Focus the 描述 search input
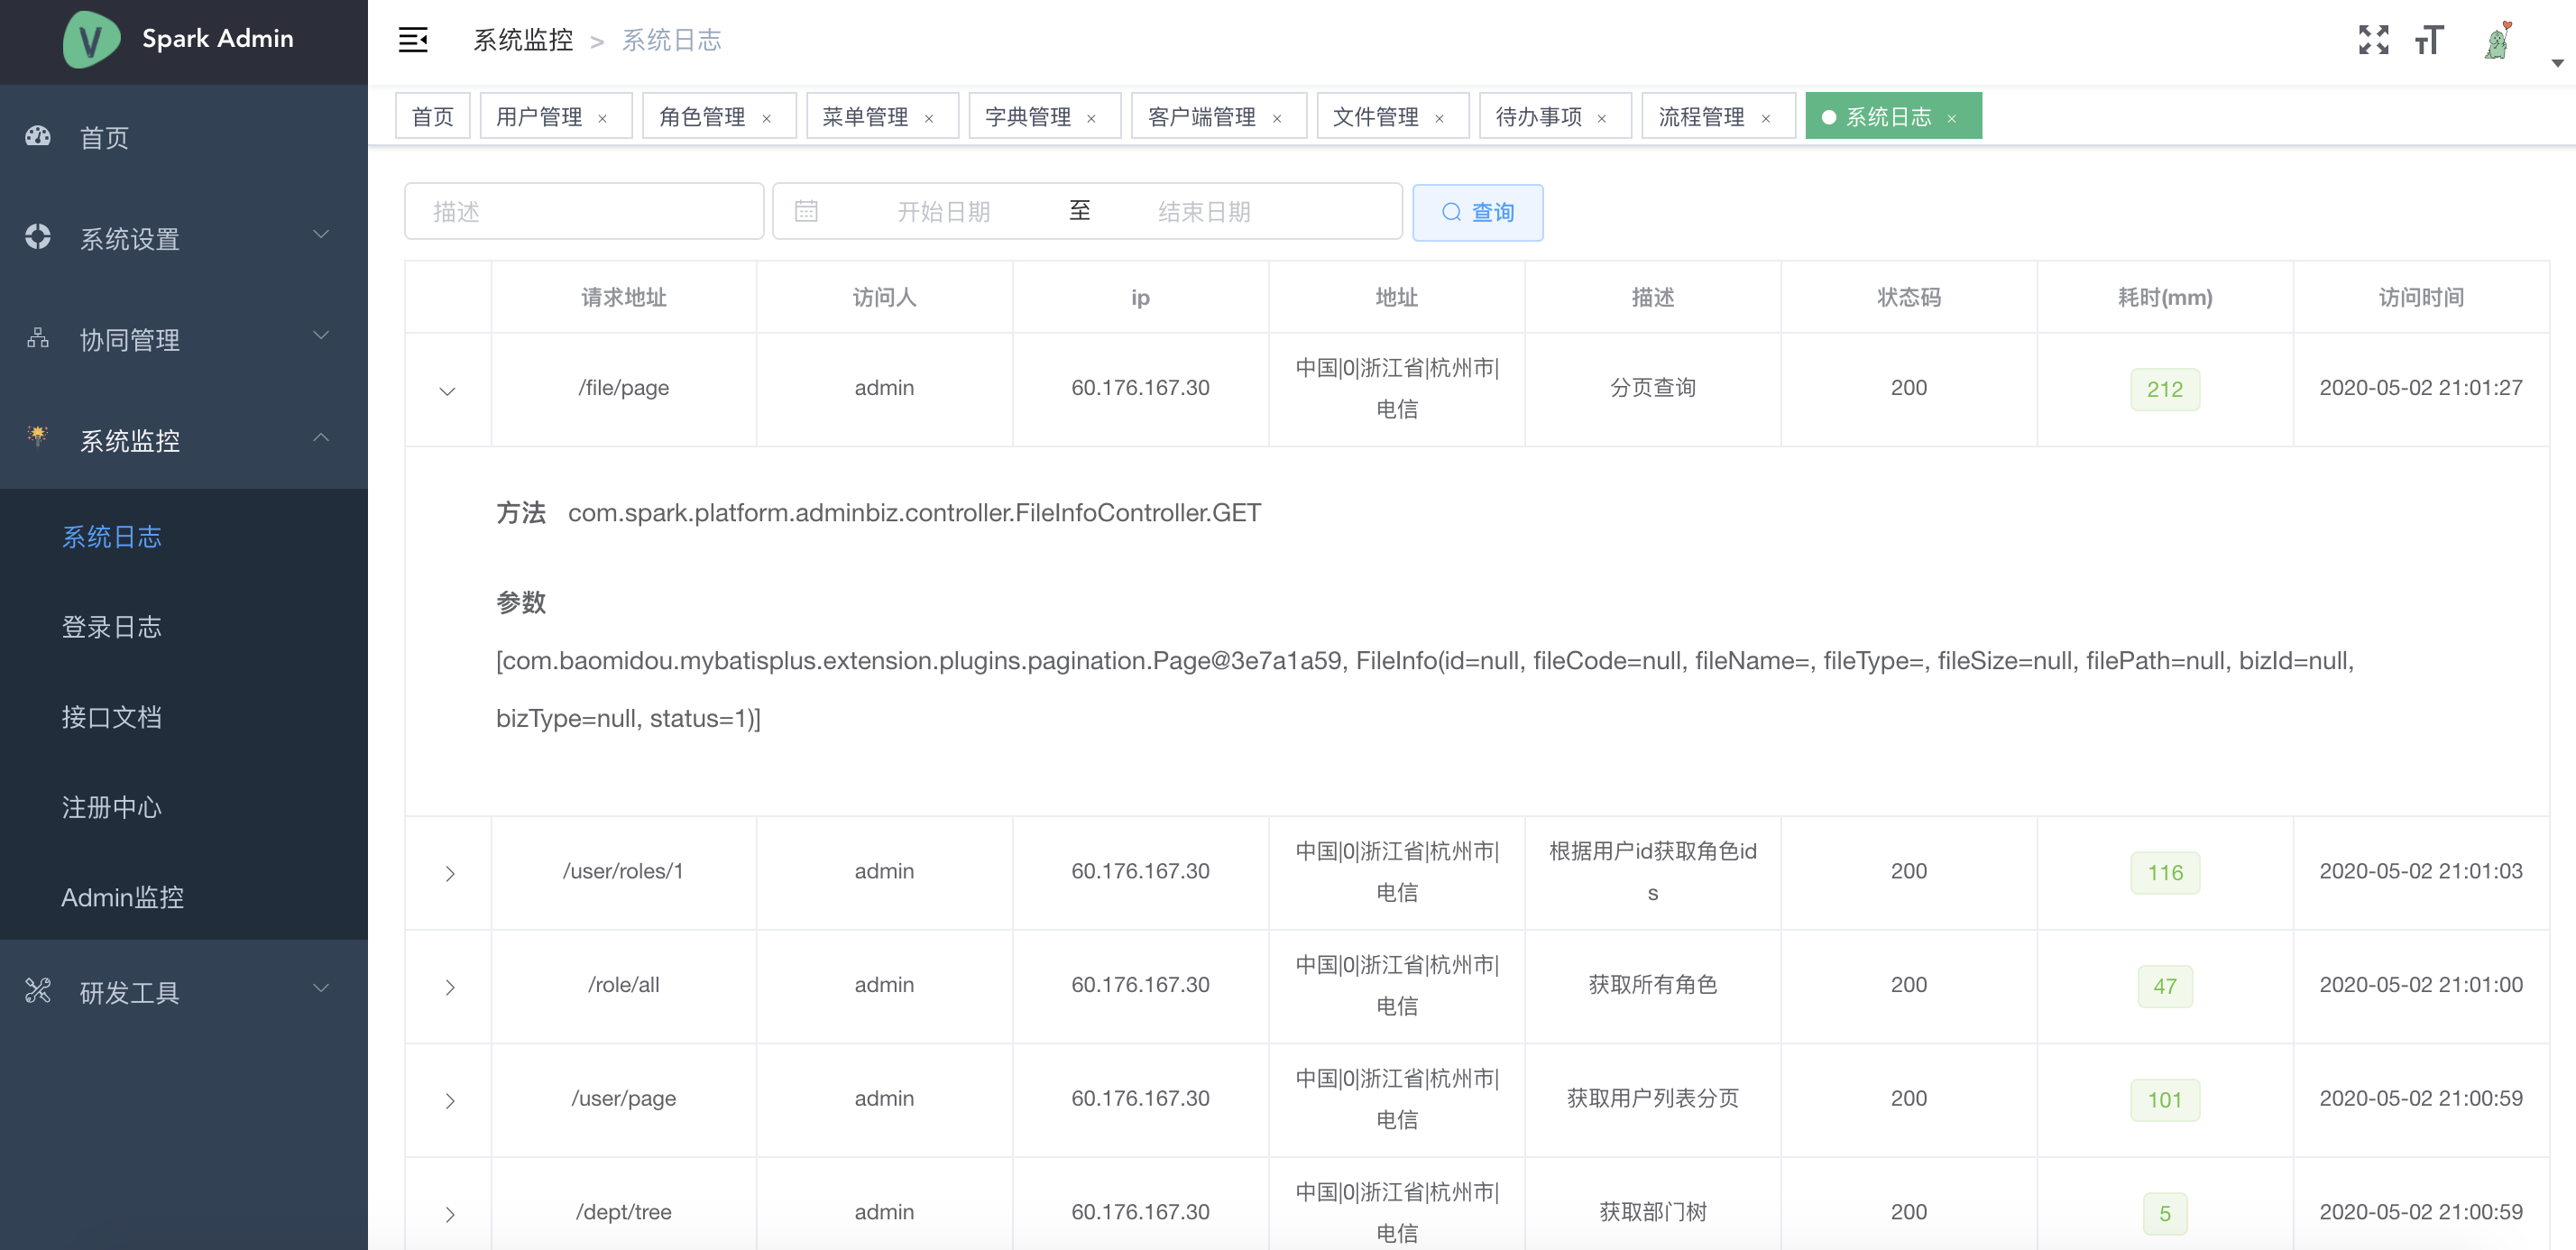Screen dimensions: 2576x1250 [x=584, y=211]
